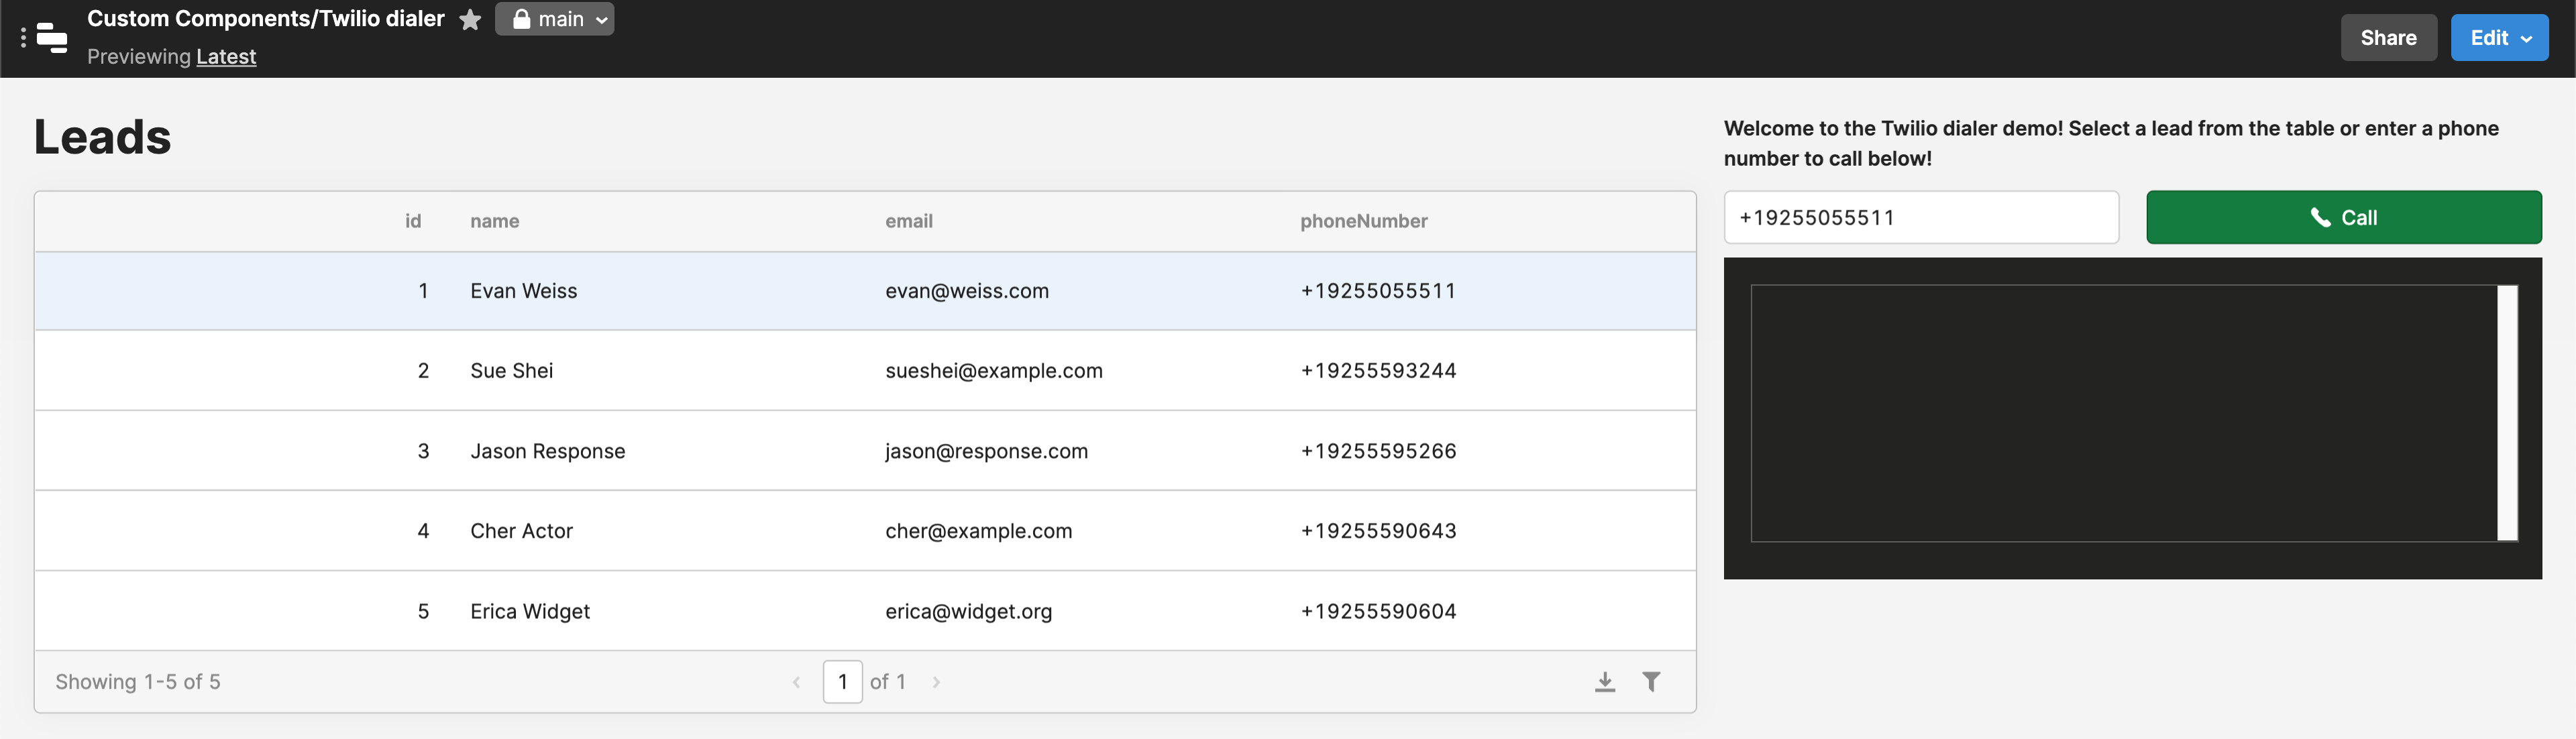Click the Leads heading
The height and width of the screenshot is (739, 2576).
pyautogui.click(x=103, y=137)
